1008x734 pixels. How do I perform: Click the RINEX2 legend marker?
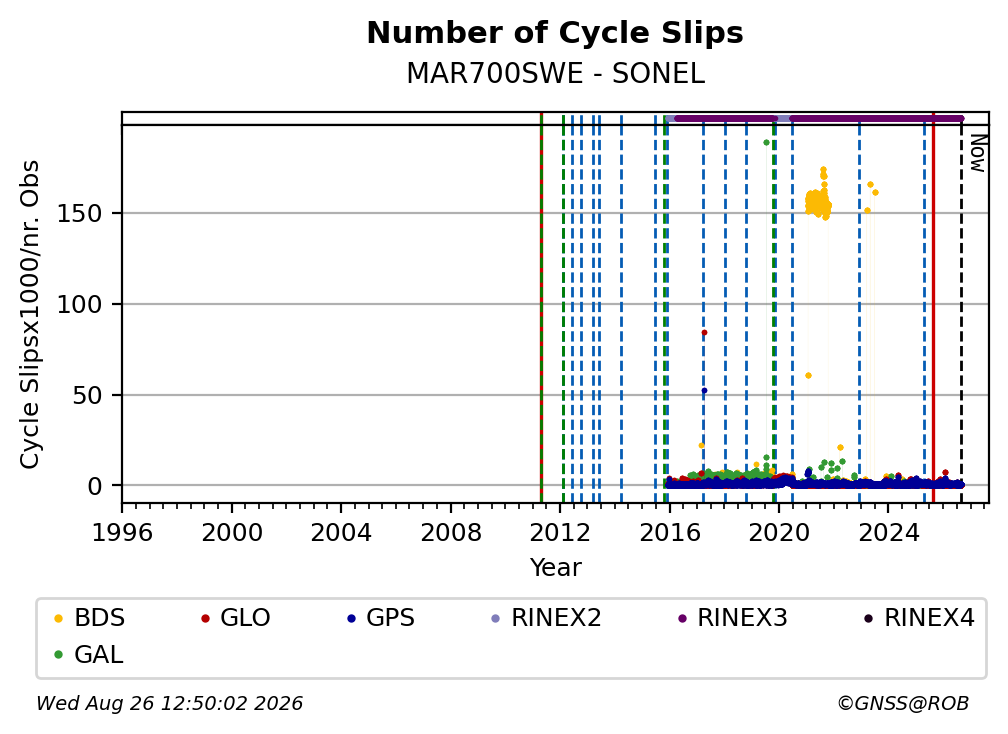[x=495, y=618]
